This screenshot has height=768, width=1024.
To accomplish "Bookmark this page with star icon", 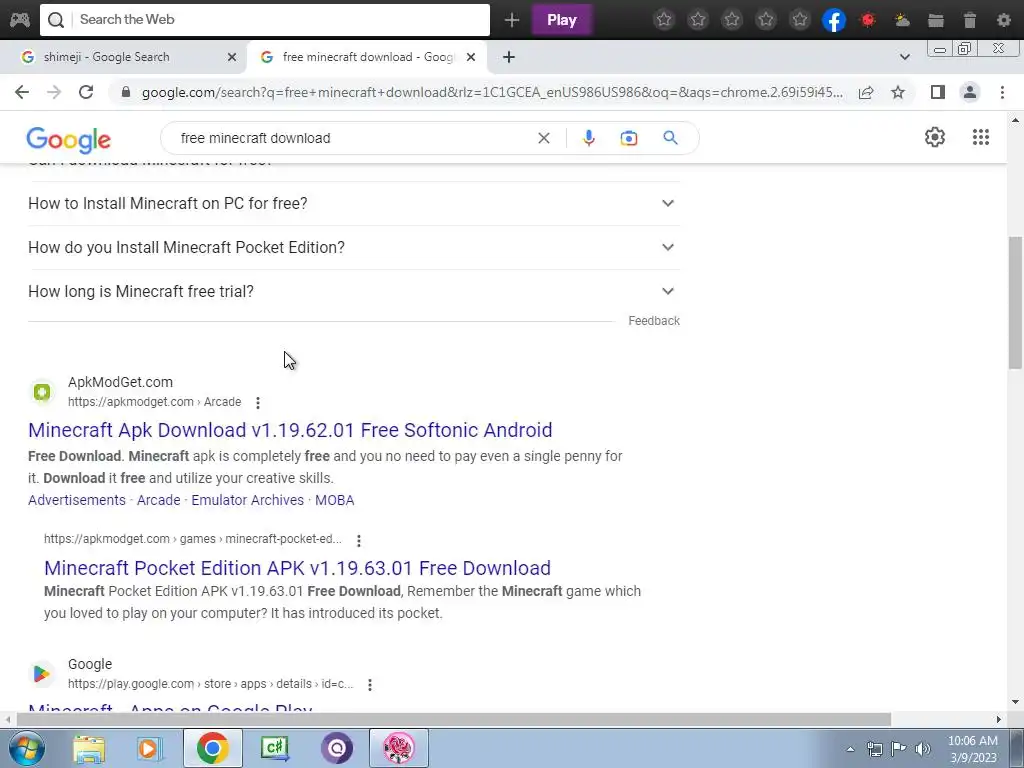I will (898, 92).
